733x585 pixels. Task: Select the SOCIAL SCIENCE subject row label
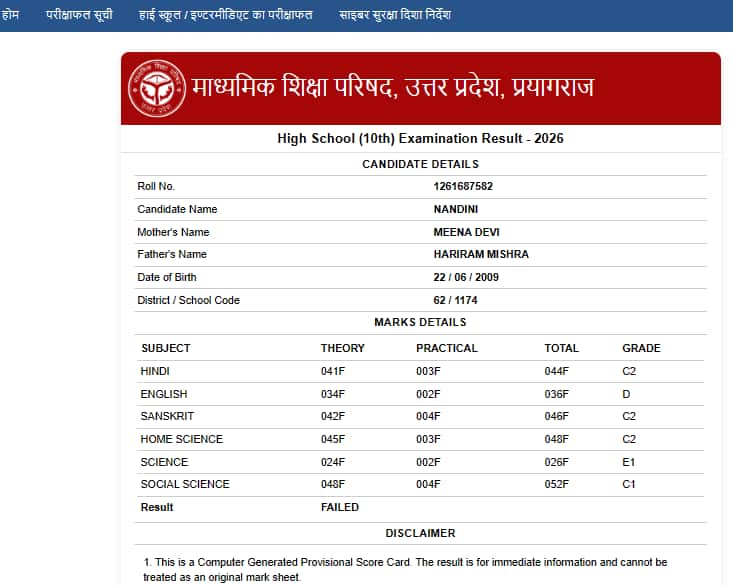[x=185, y=484]
